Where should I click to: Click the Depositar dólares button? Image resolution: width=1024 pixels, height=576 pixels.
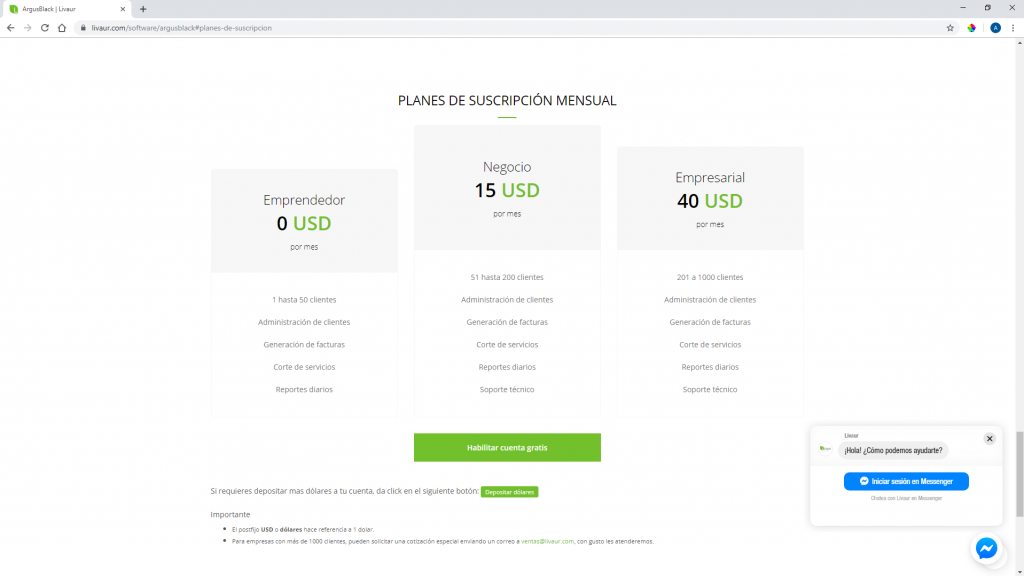pos(509,492)
